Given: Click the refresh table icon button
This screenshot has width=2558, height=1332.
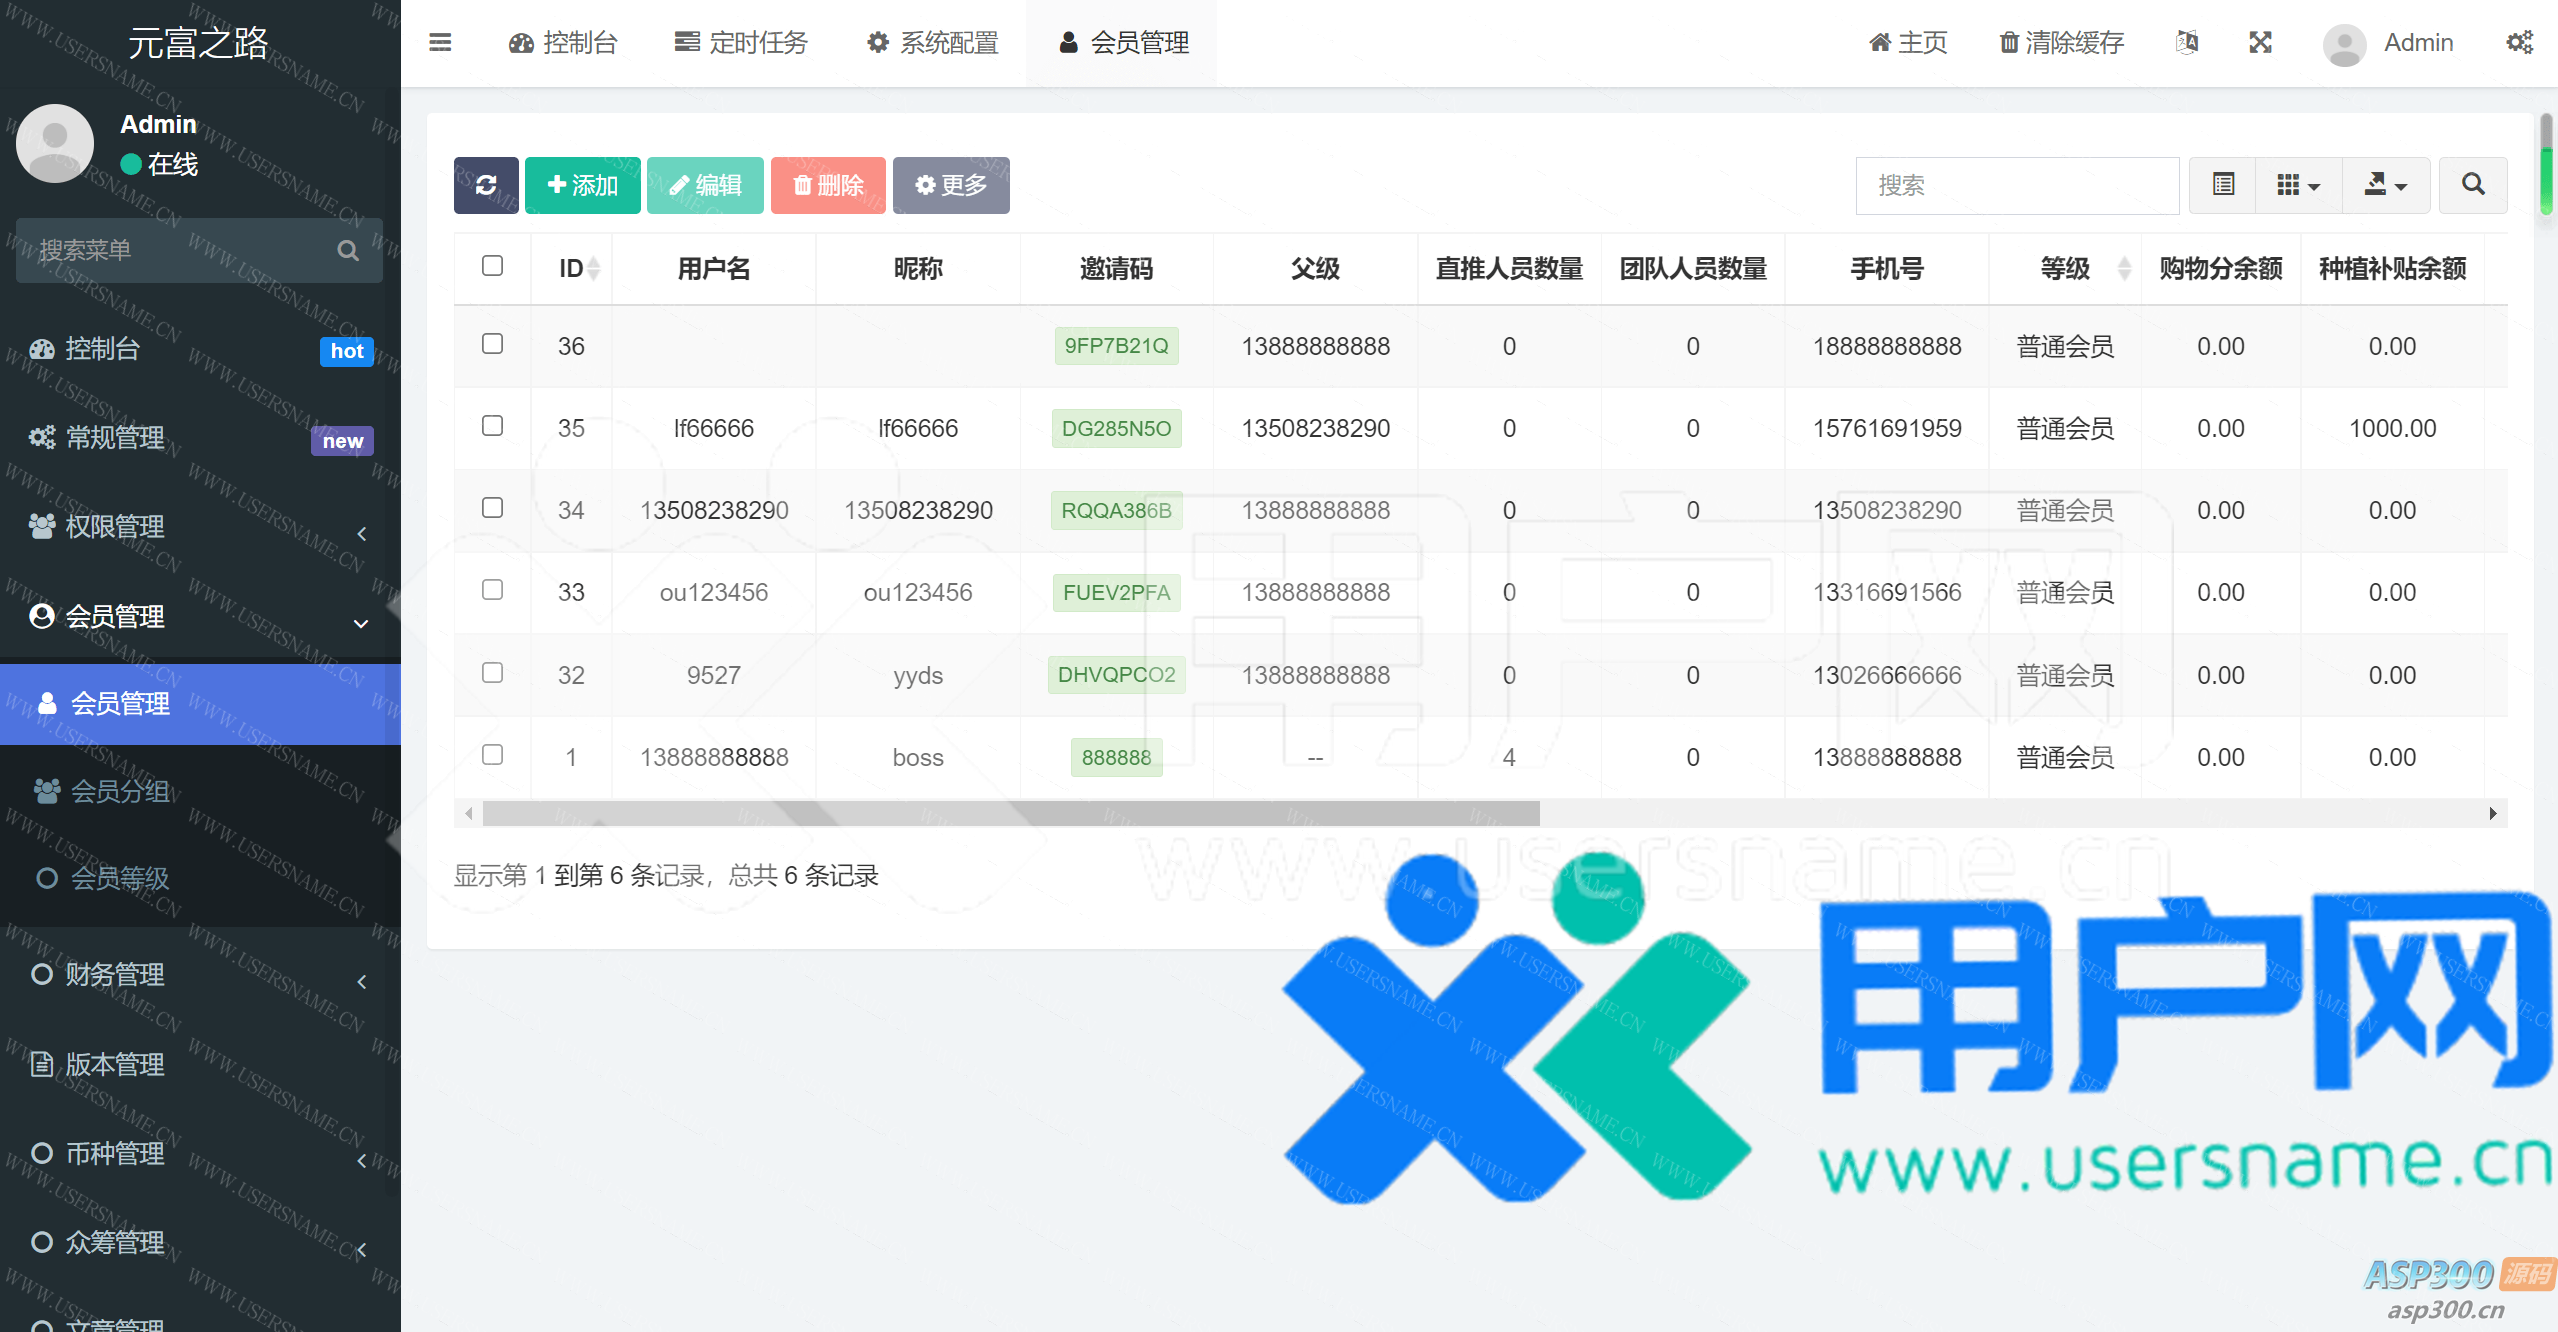Looking at the screenshot, I should (x=486, y=185).
